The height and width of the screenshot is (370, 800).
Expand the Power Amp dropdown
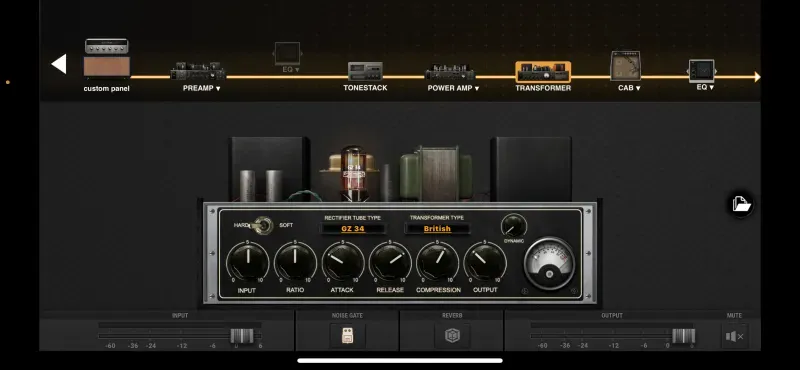[453, 88]
